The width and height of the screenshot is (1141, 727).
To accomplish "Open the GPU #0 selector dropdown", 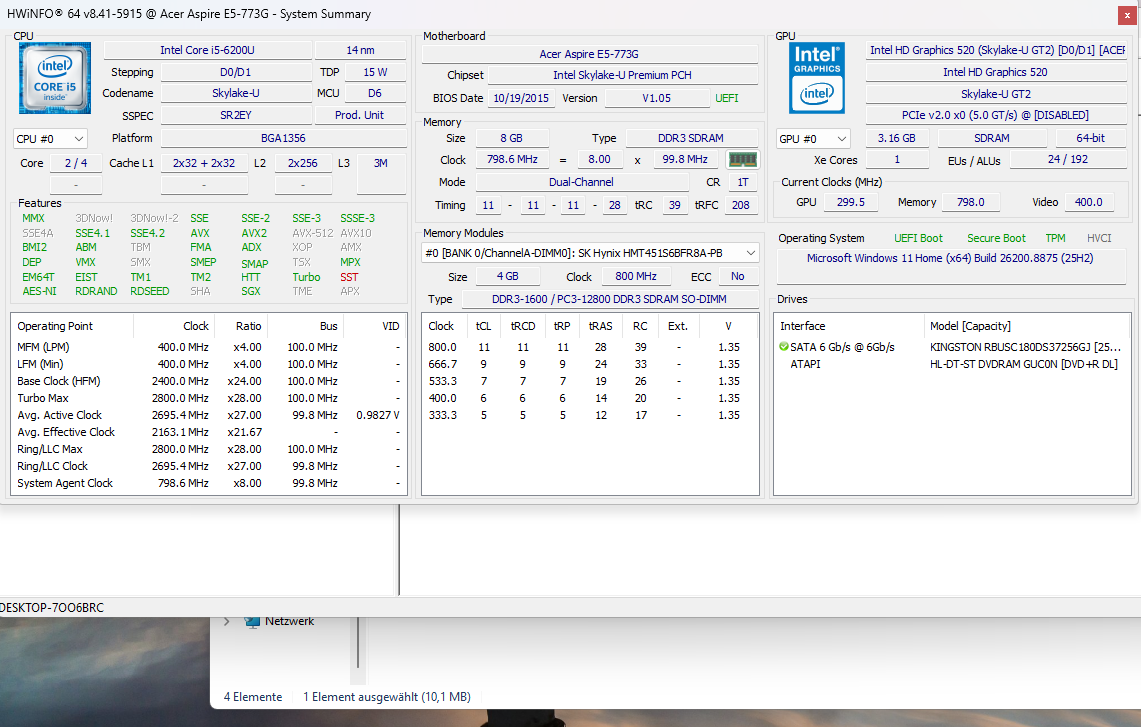I will (x=813, y=139).
